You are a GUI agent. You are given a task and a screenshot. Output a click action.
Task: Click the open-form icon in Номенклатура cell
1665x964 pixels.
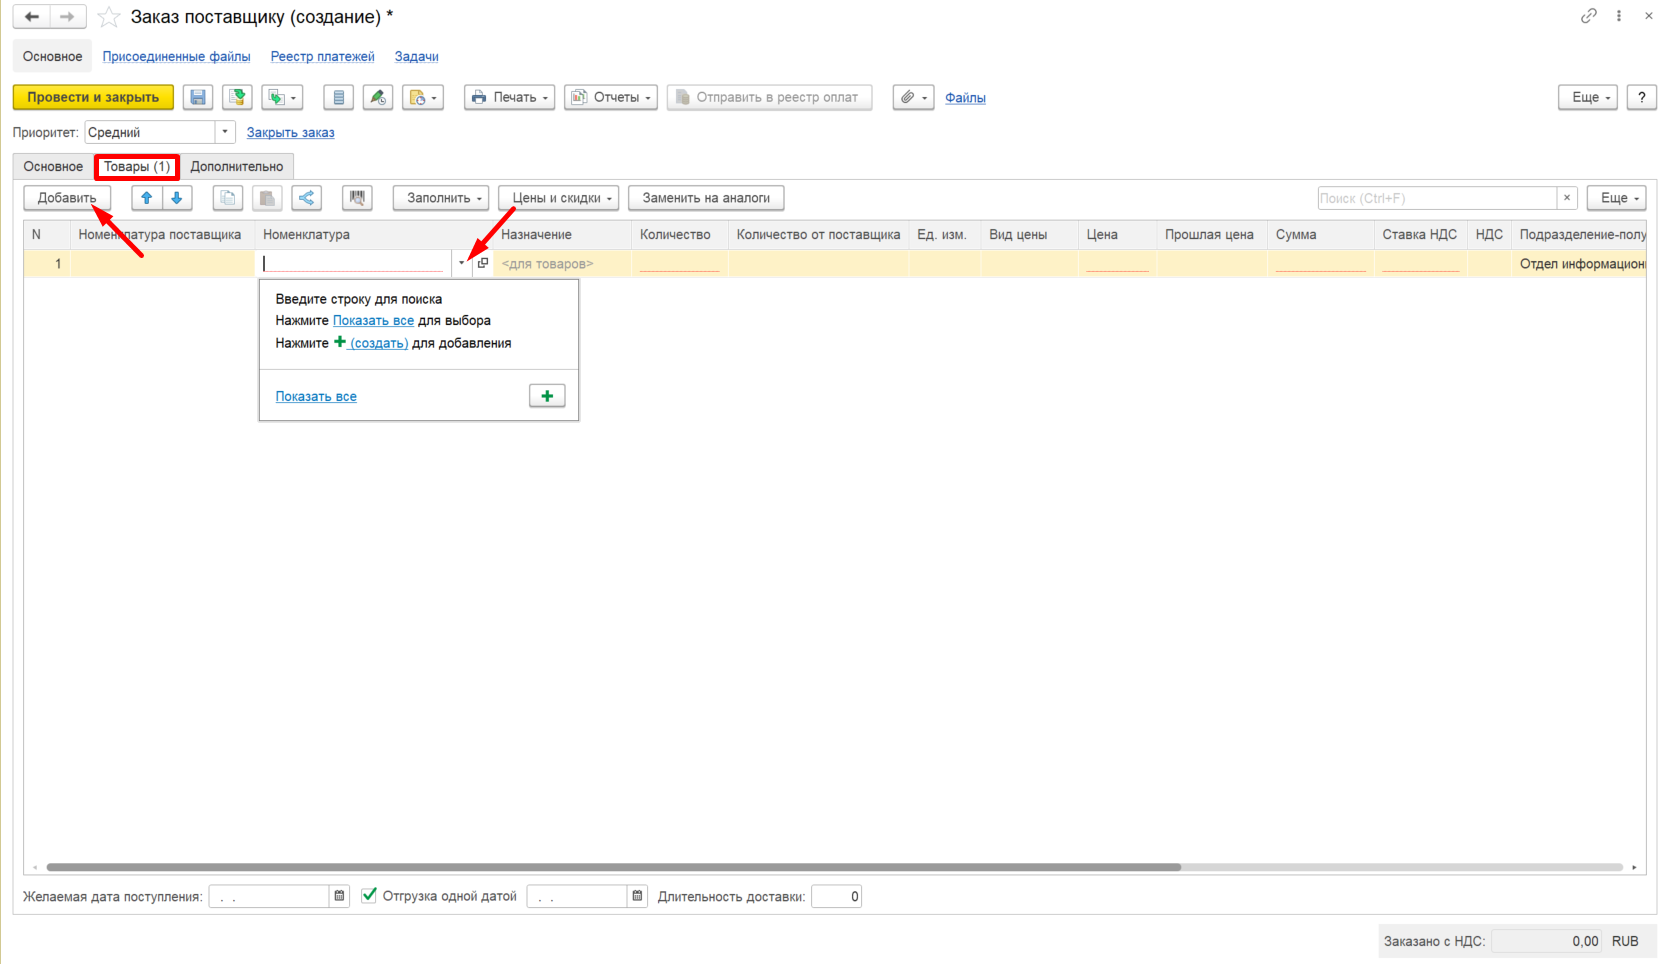pyautogui.click(x=483, y=263)
